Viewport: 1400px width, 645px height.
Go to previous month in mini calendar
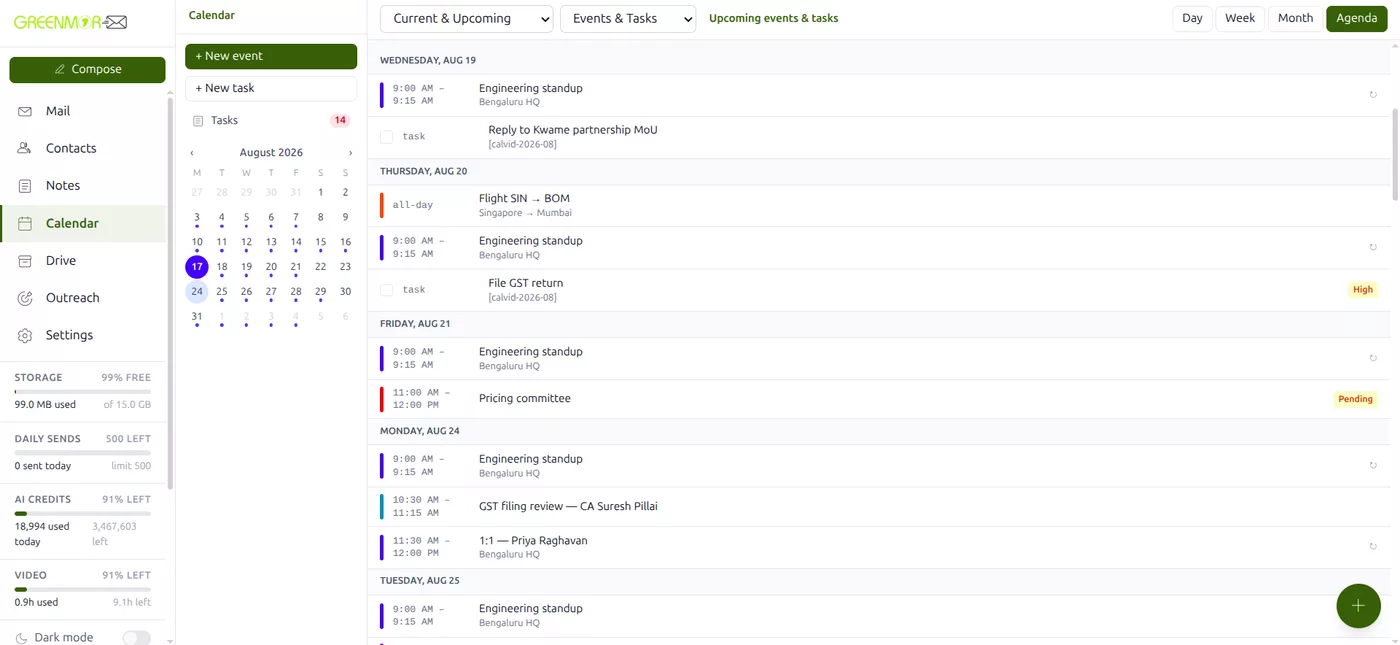click(192, 153)
